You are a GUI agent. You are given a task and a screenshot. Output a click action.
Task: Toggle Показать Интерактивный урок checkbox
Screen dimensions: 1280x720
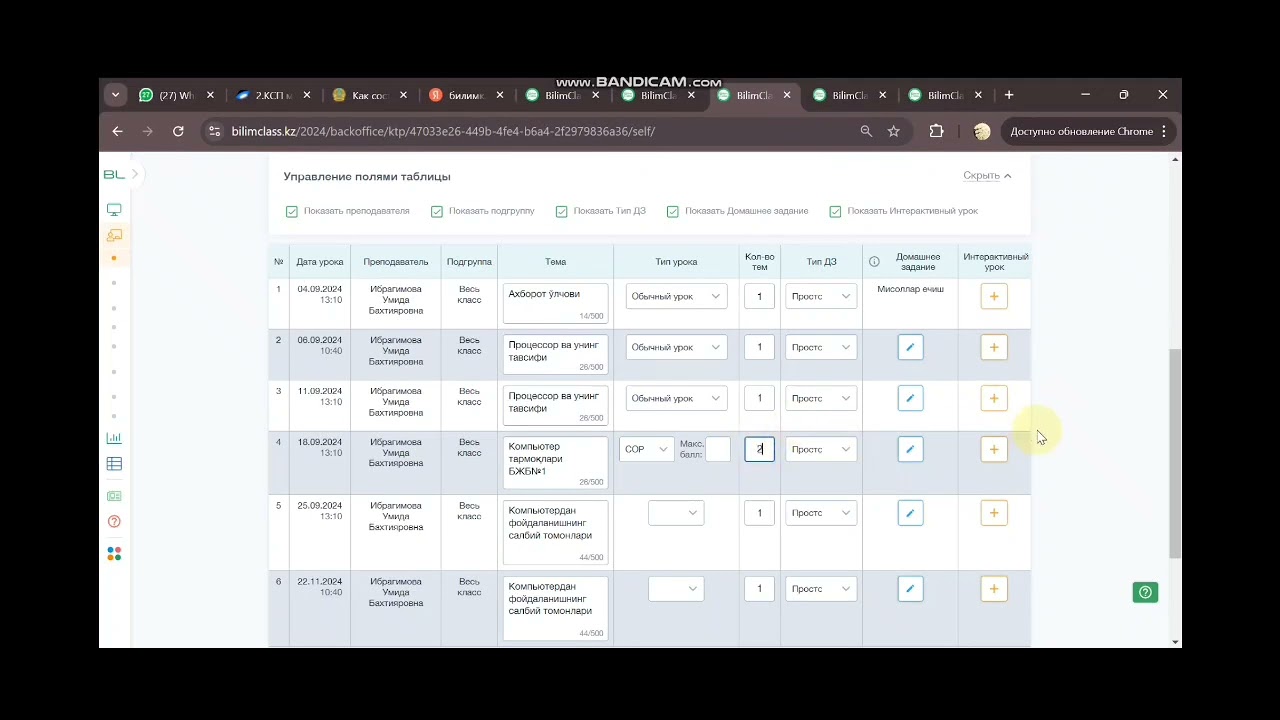[835, 211]
